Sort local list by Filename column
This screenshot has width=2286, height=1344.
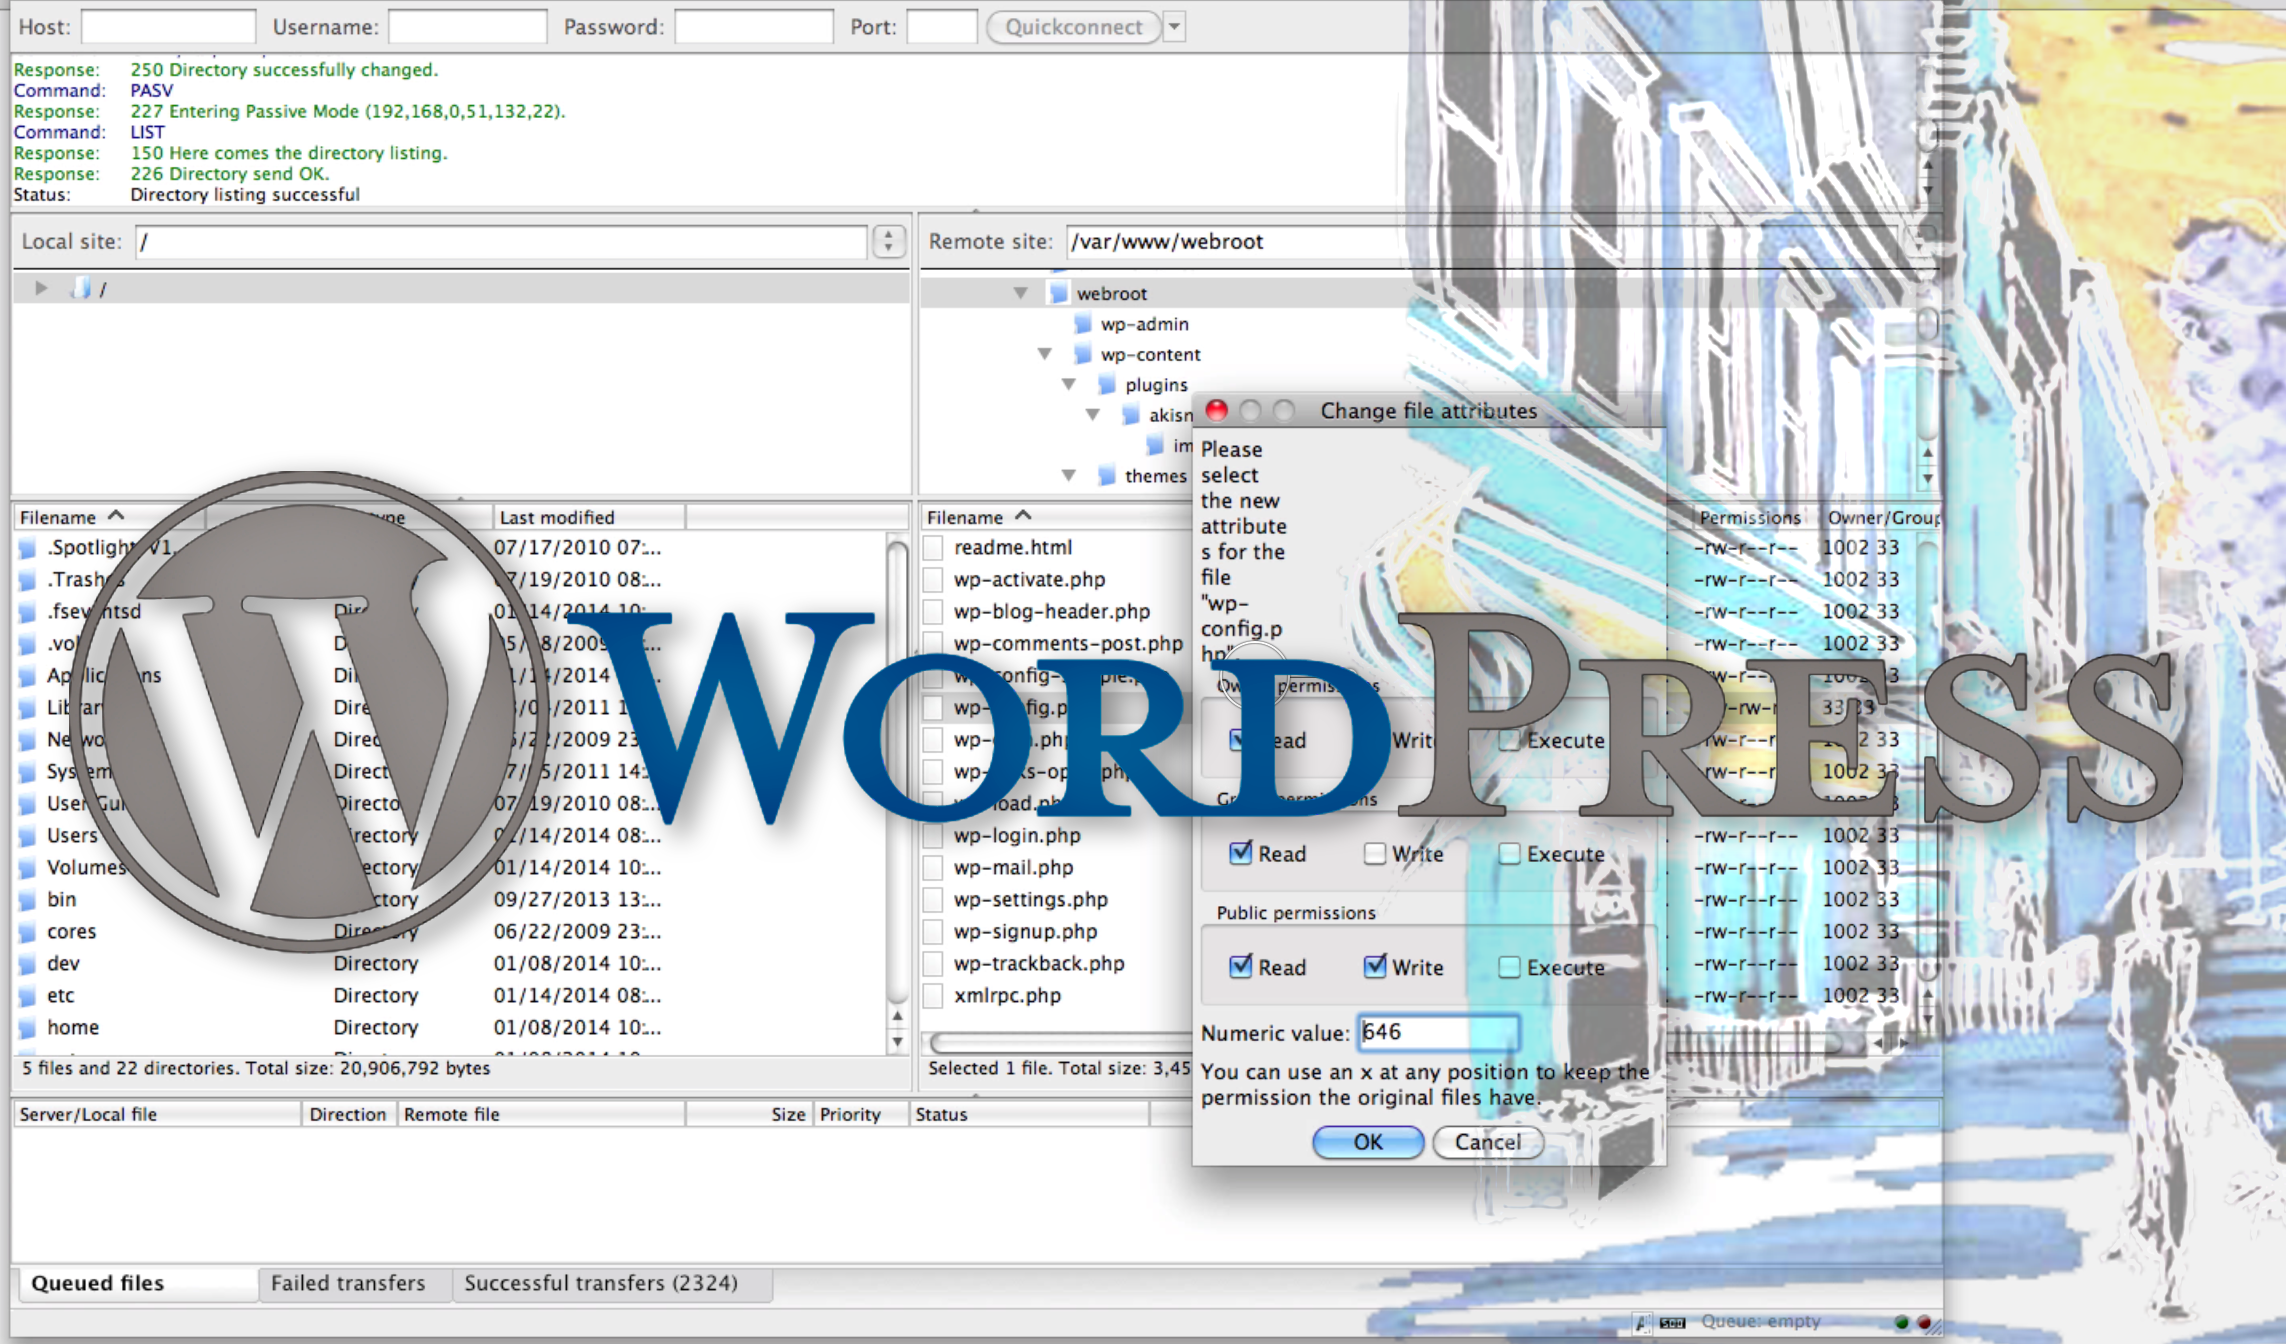(108, 517)
